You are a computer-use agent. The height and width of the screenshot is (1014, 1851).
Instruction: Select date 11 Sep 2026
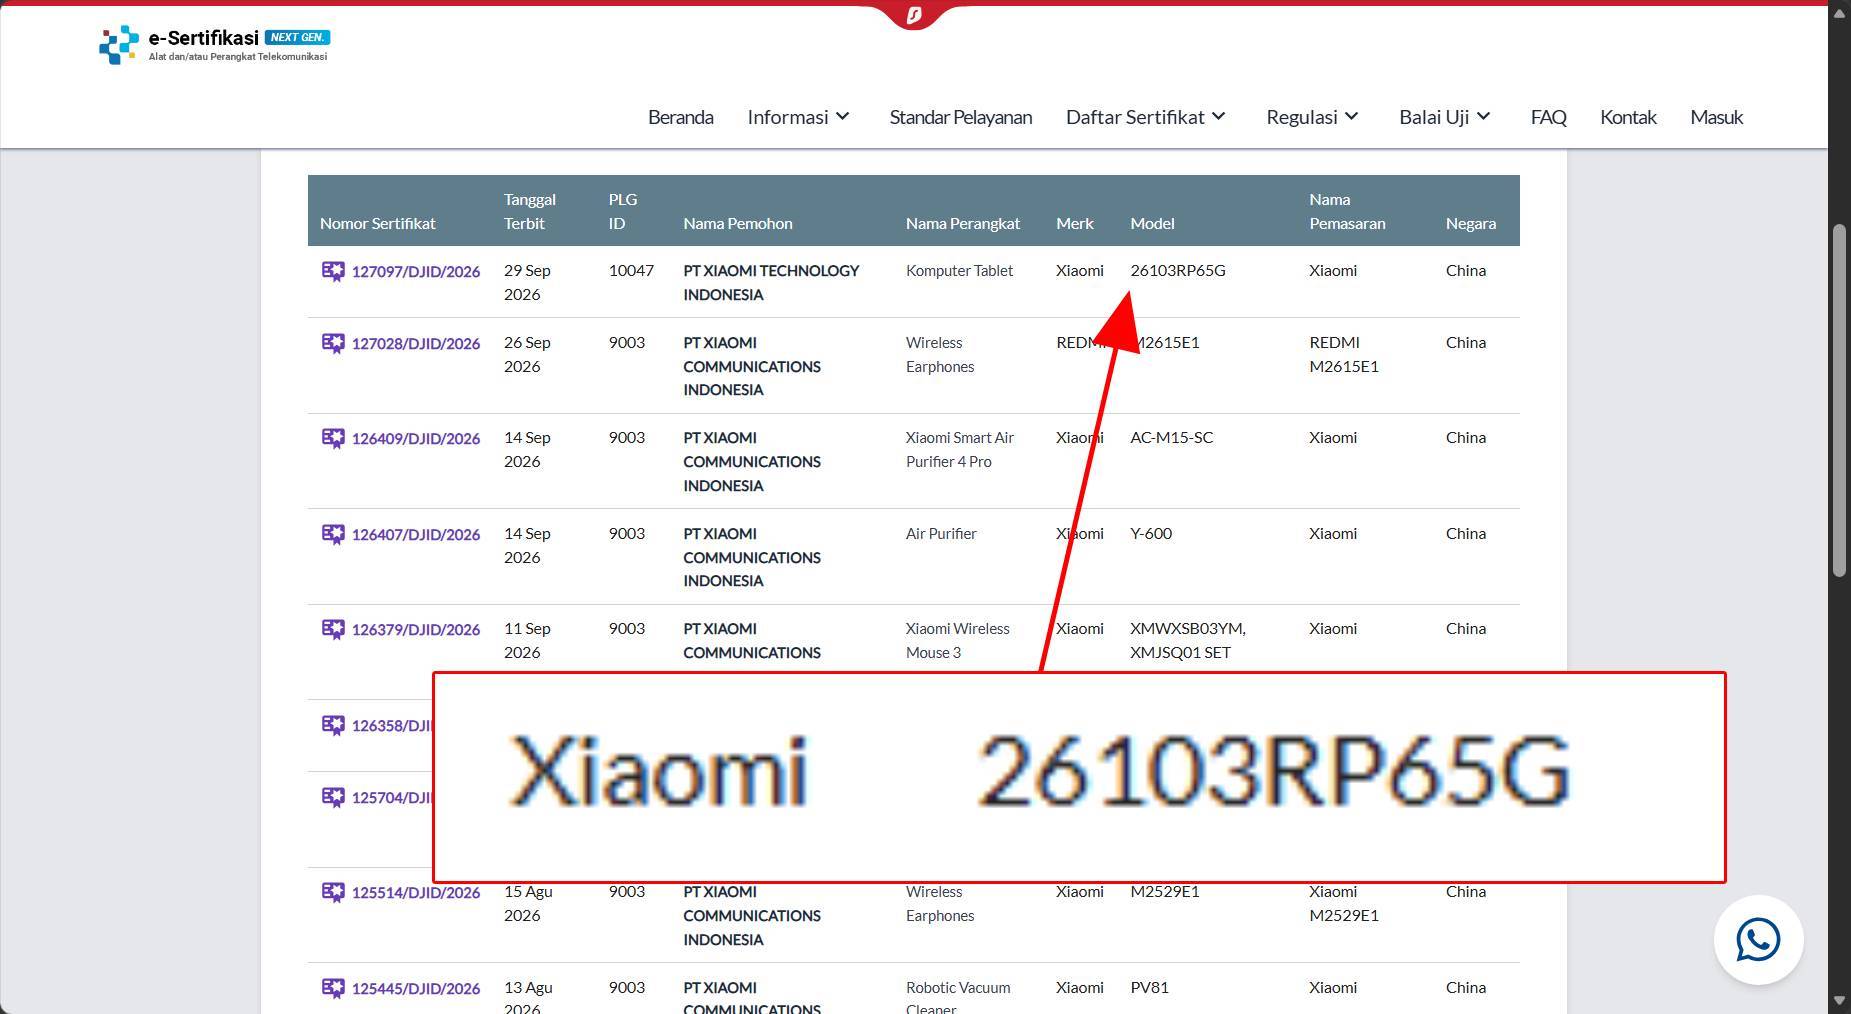click(x=527, y=640)
